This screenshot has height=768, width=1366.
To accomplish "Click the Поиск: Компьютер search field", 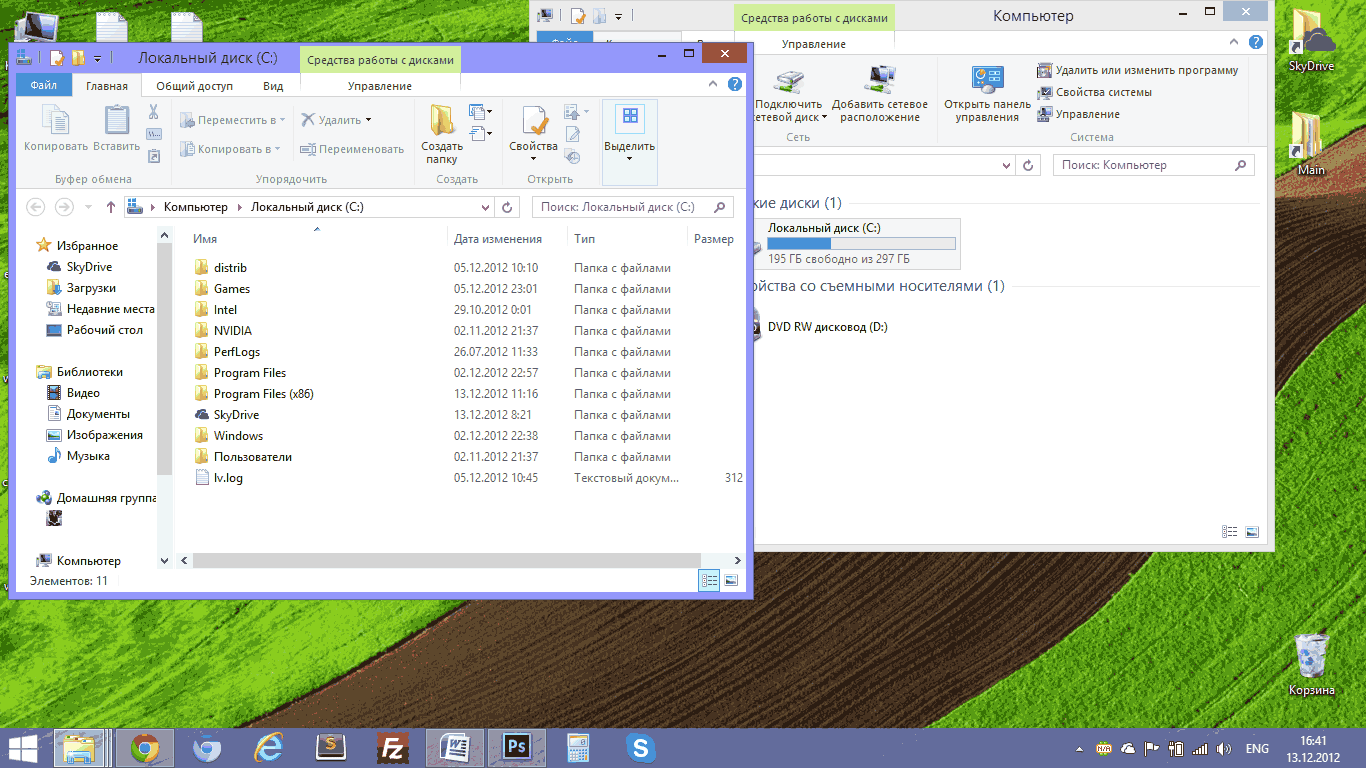I will (1153, 165).
